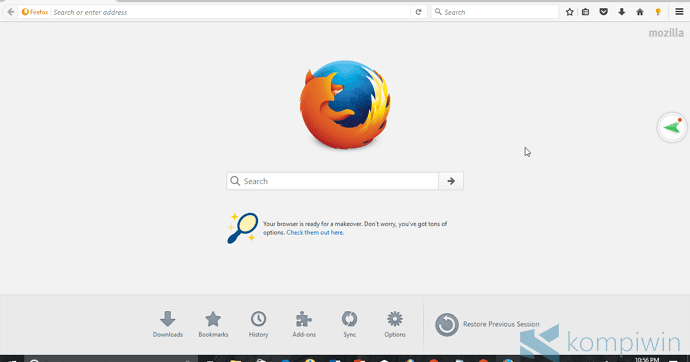Click the Back arrow button
This screenshot has width=690, height=362.
click(11, 12)
